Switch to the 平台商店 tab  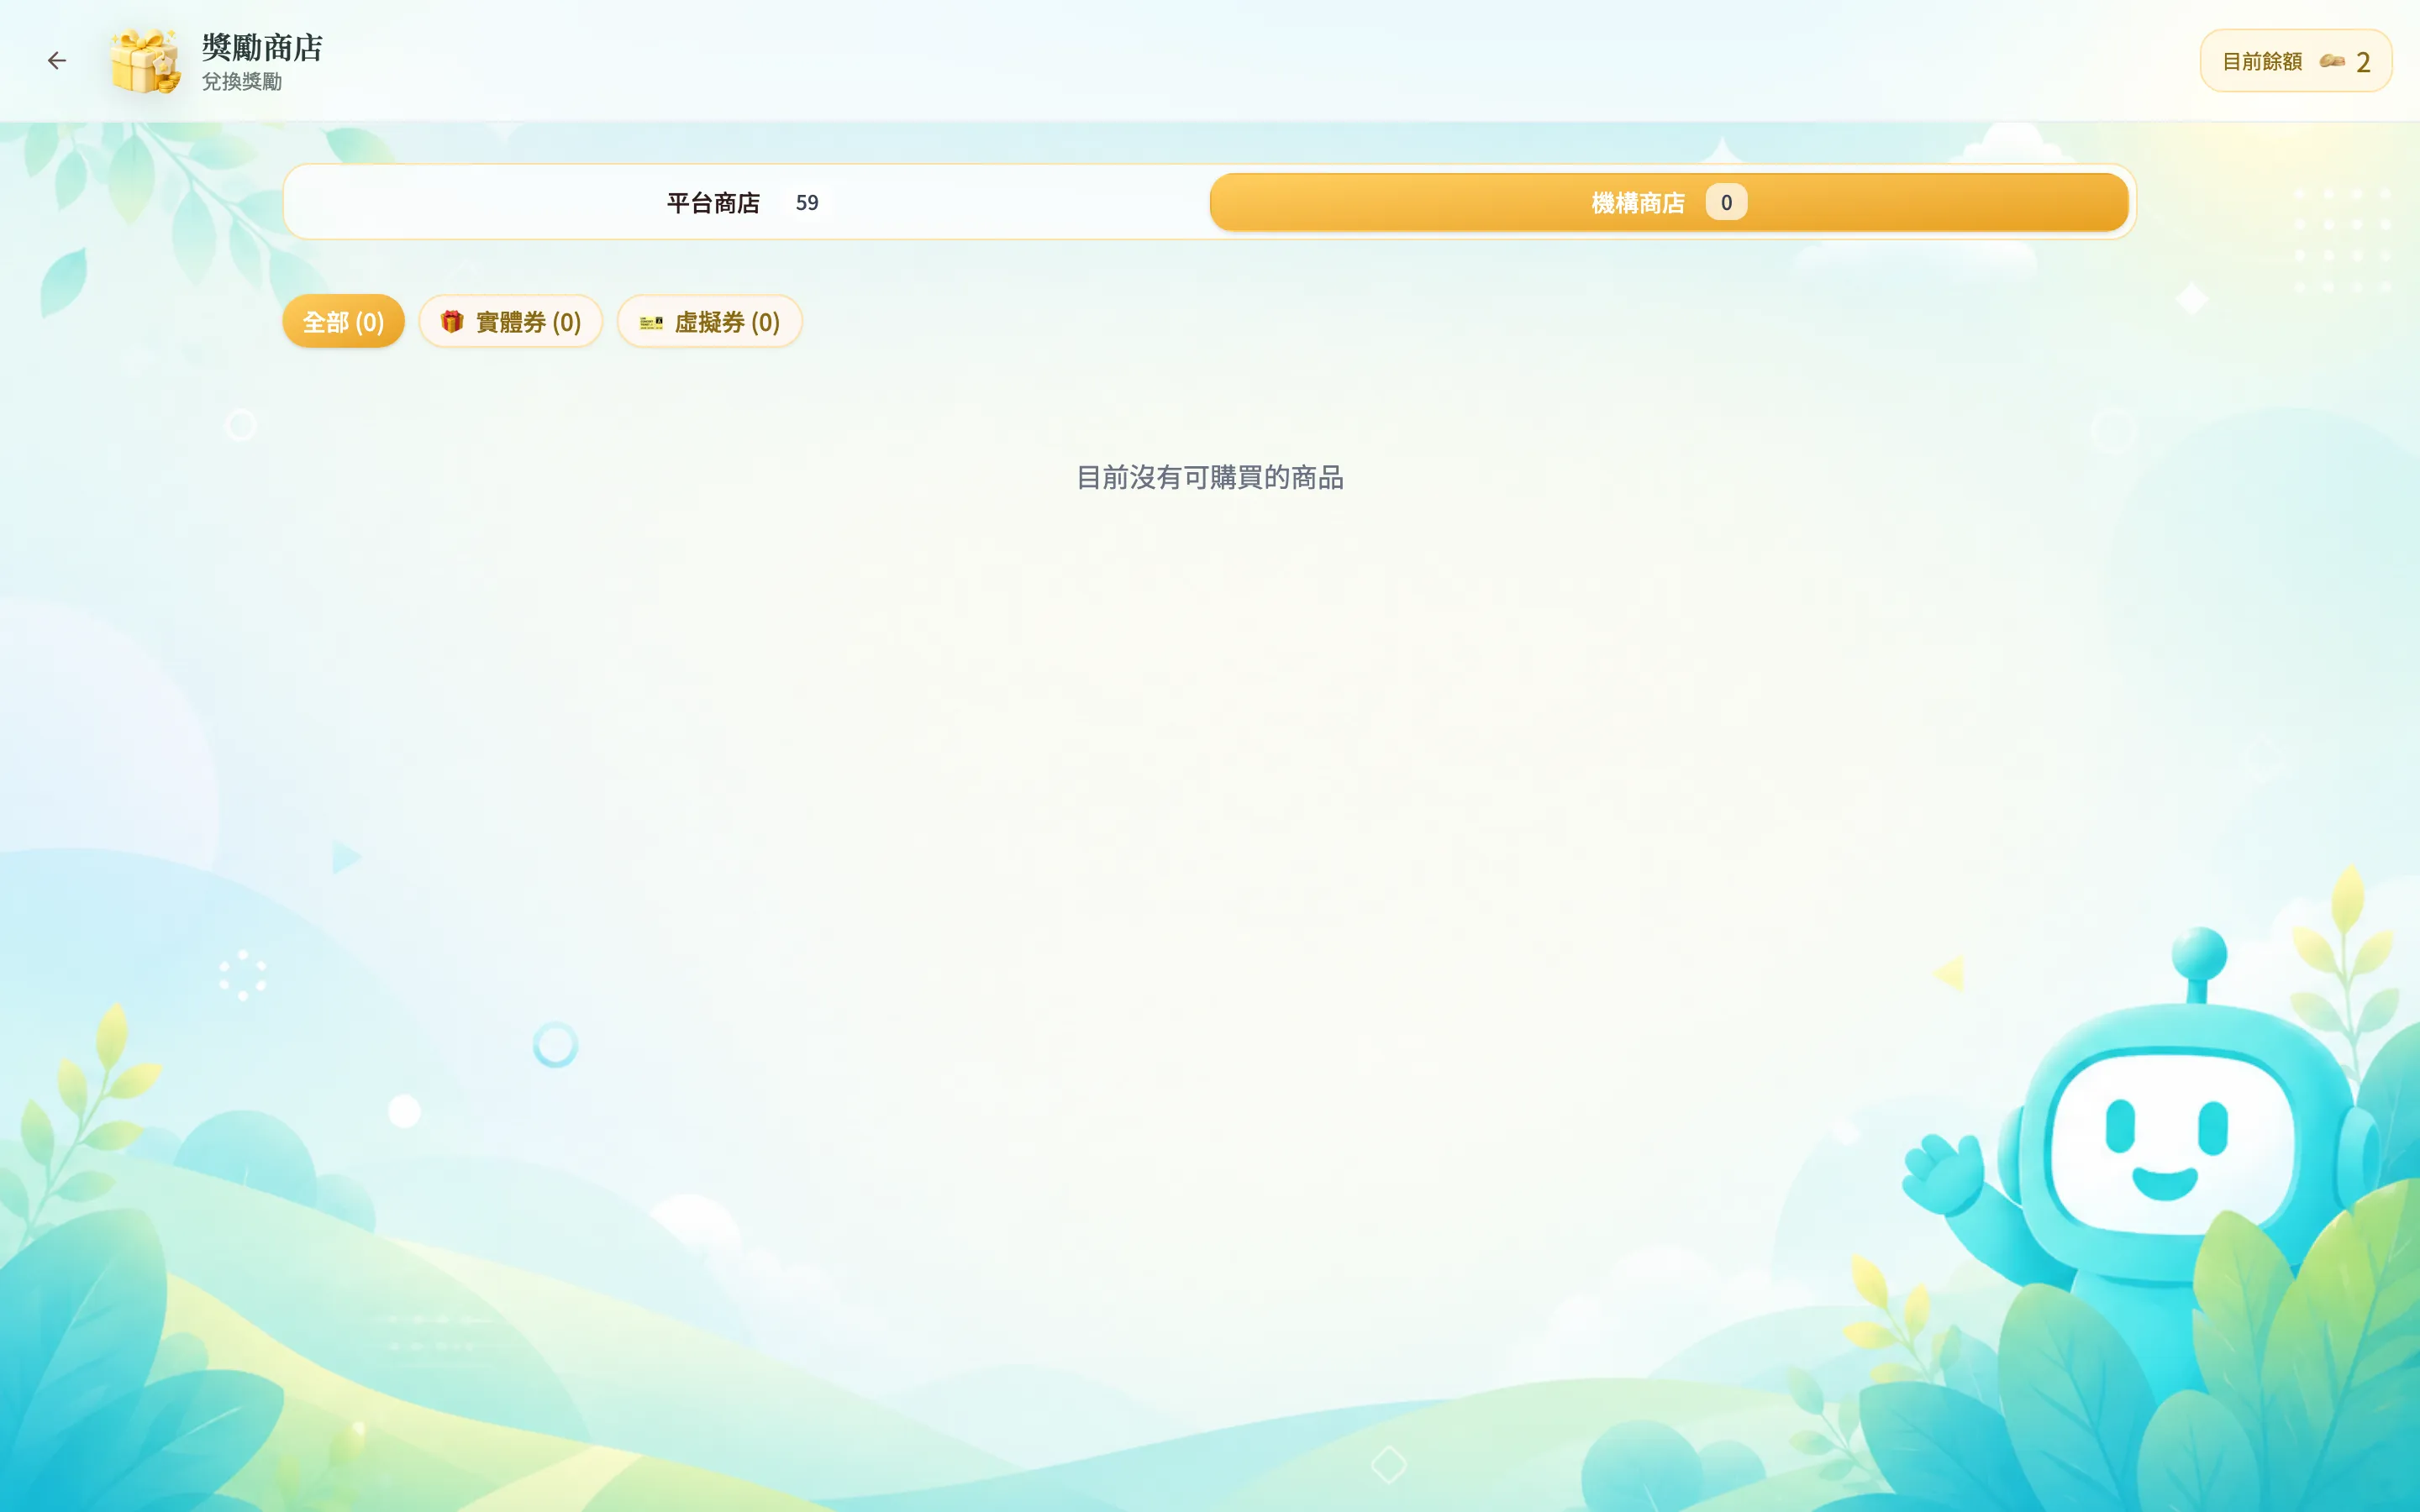[747, 202]
